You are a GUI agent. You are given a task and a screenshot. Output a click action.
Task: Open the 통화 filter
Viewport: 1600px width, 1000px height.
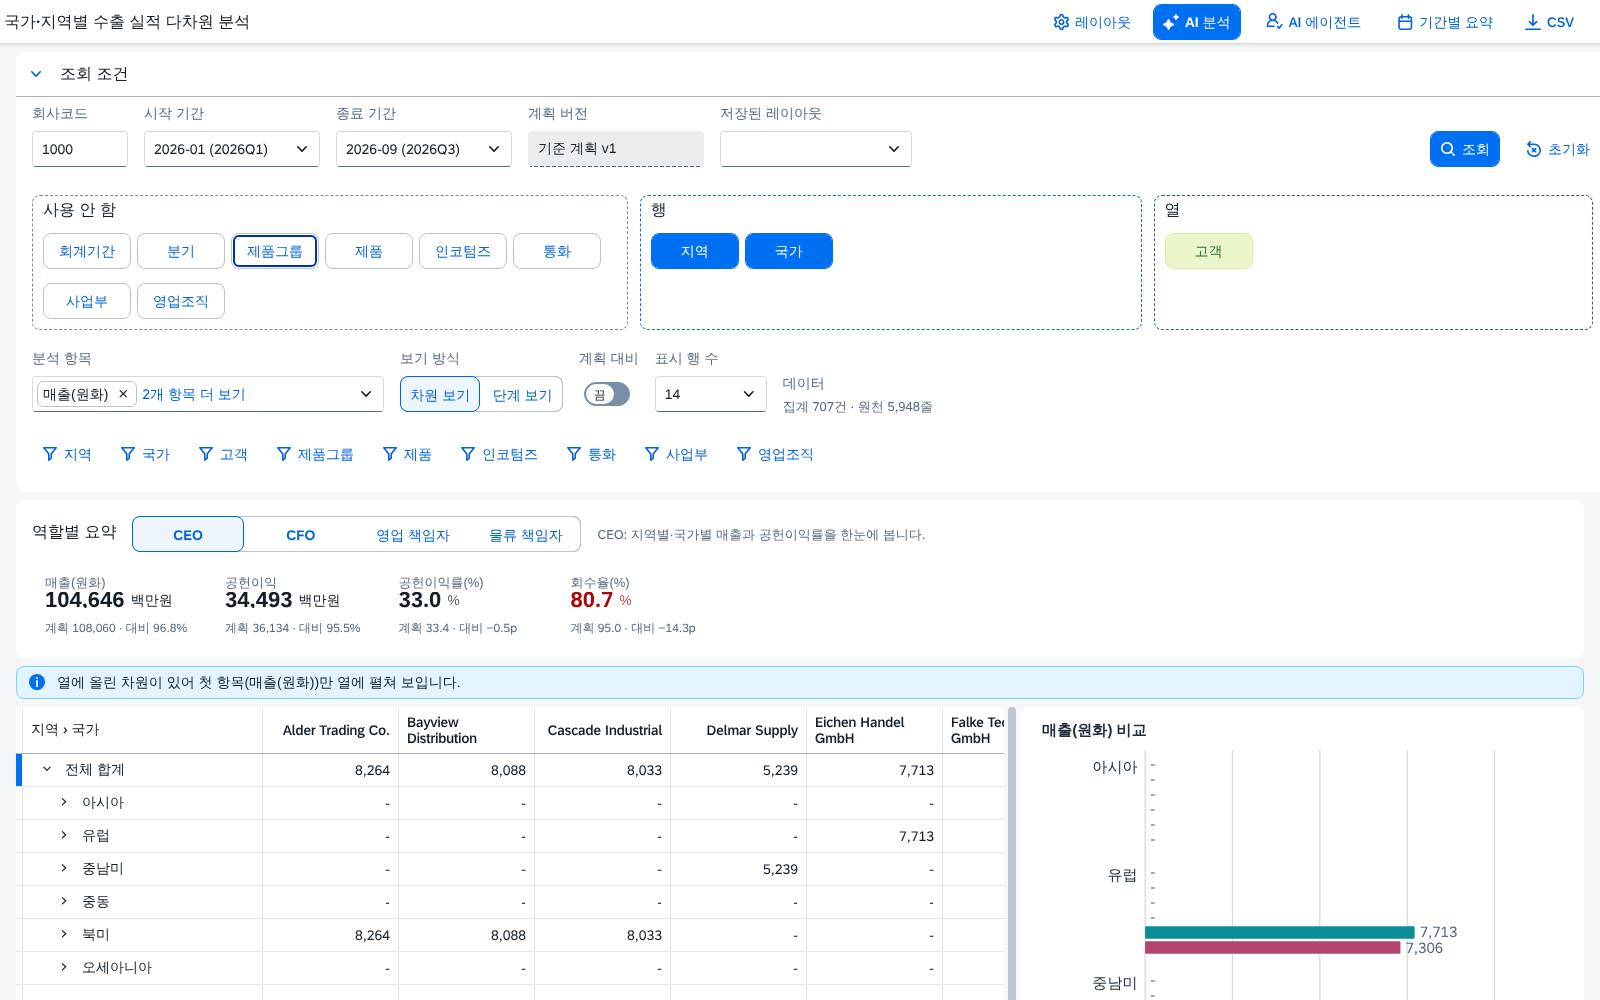(x=591, y=454)
